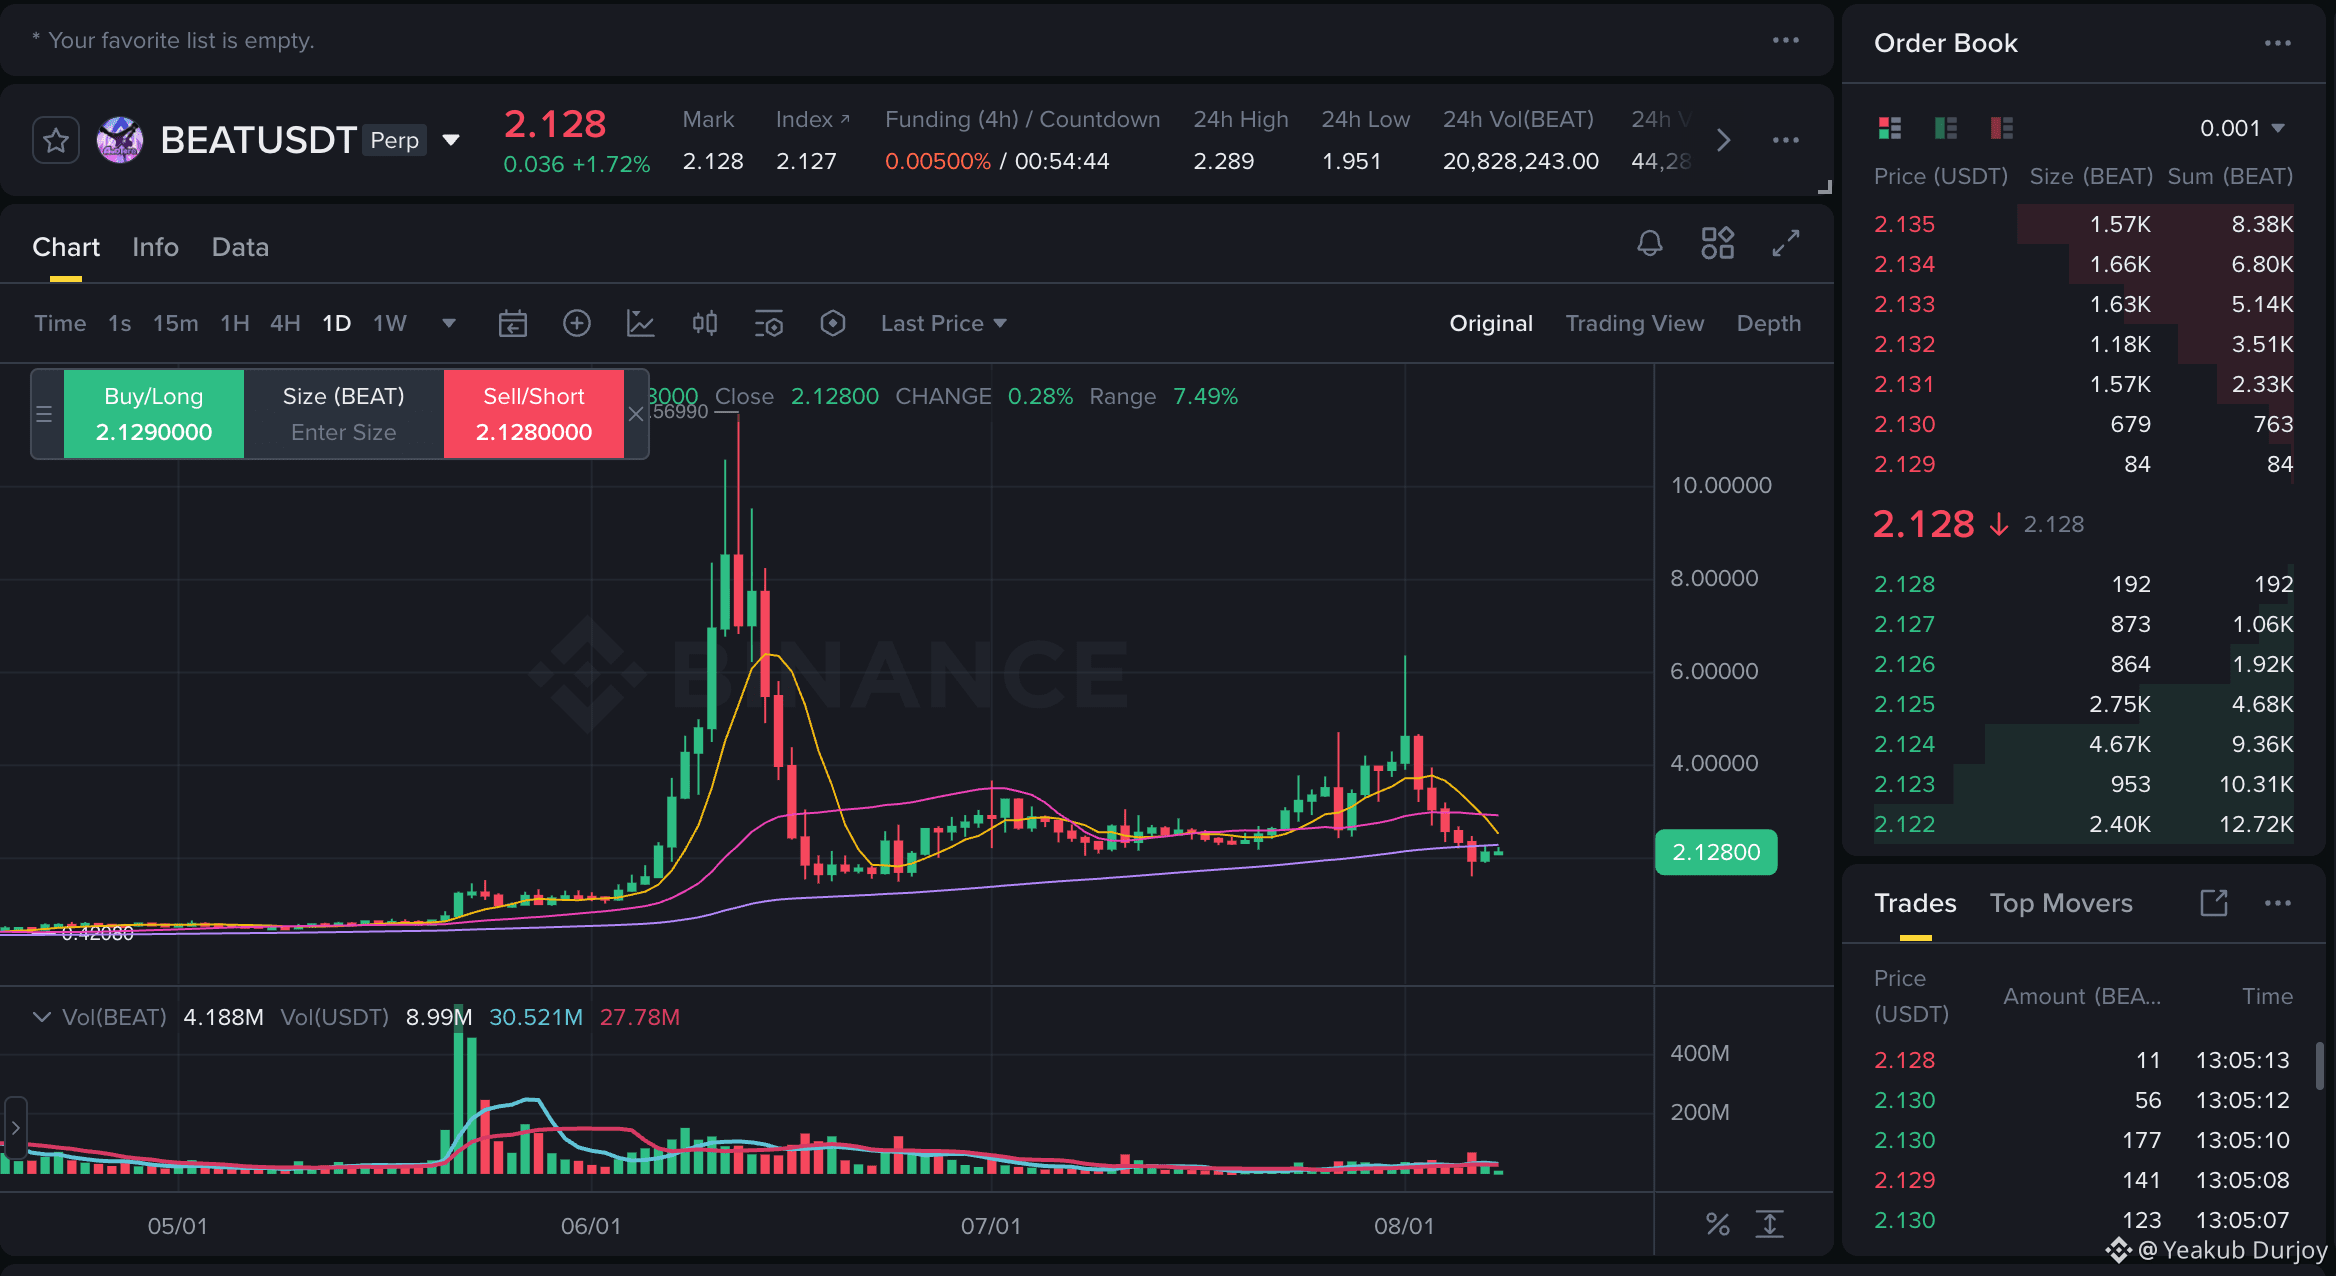Expand more time interval options
The image size is (2336, 1276).
(x=449, y=323)
